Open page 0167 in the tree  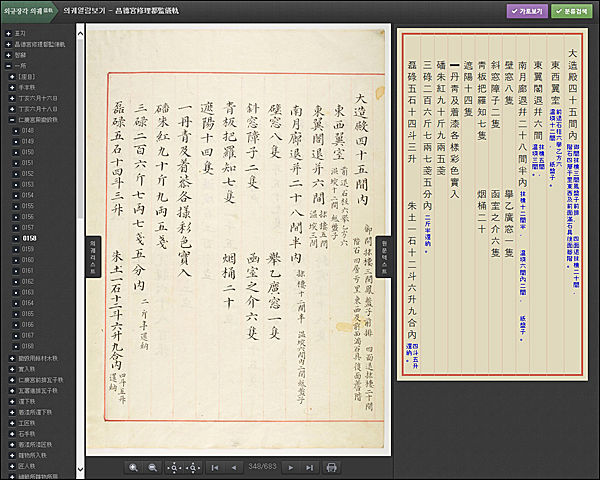28,335
